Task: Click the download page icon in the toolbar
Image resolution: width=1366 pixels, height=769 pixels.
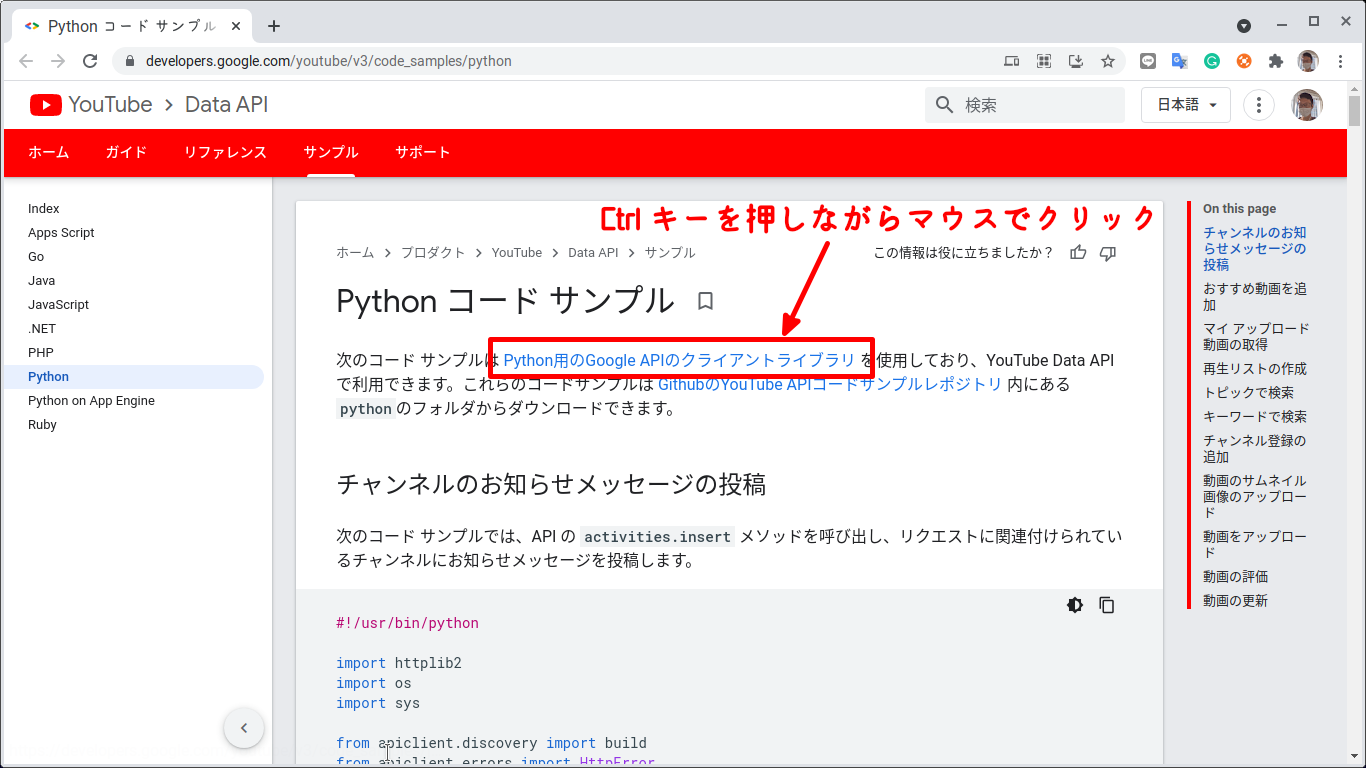Action: pyautogui.click(x=1075, y=61)
